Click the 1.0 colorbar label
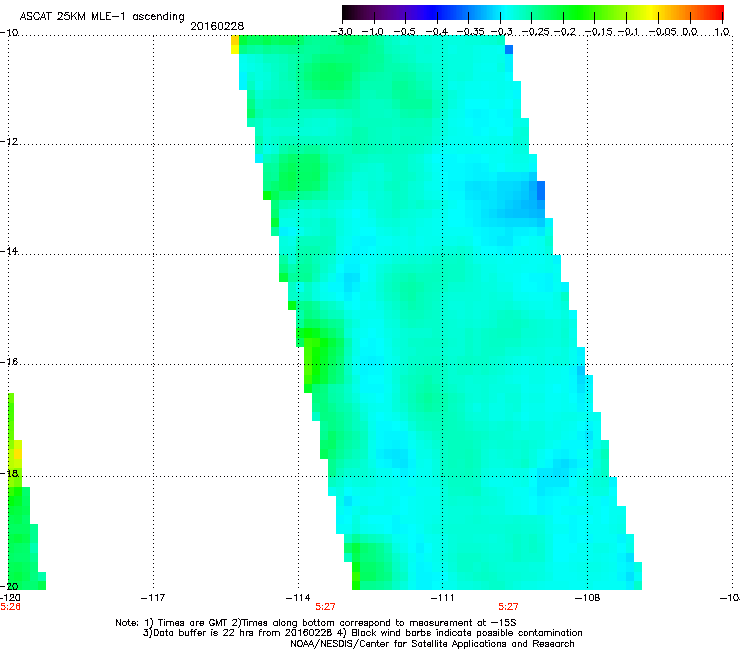Screen dimensions: 740x650 pyautogui.click(x=722, y=32)
